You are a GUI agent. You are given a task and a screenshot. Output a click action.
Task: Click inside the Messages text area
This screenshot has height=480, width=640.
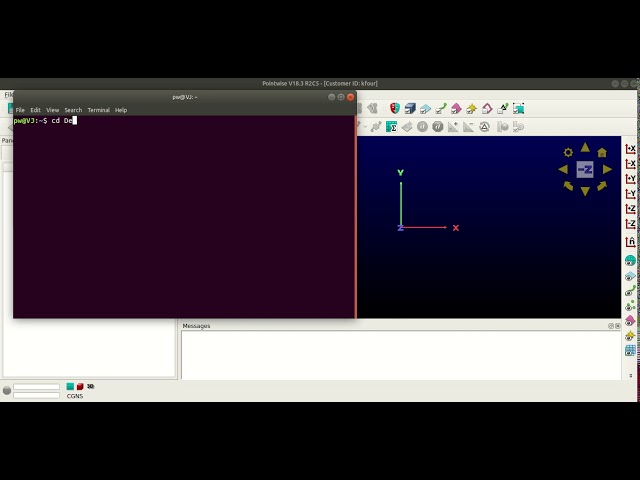coord(401,355)
